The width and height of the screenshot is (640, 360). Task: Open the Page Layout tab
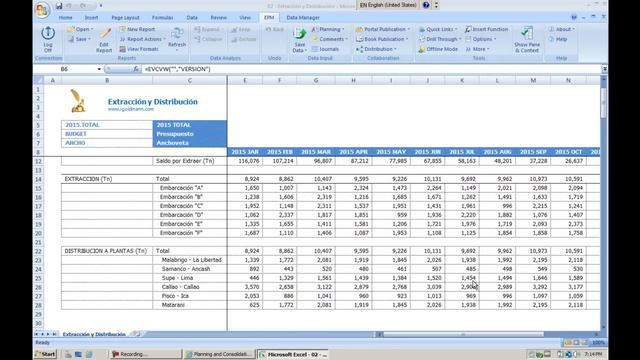125,18
